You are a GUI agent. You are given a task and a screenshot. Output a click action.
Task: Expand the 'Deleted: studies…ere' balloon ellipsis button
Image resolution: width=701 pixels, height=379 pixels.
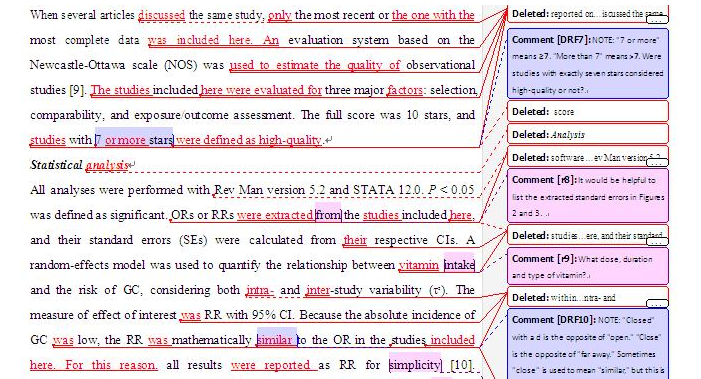pyautogui.click(x=657, y=241)
